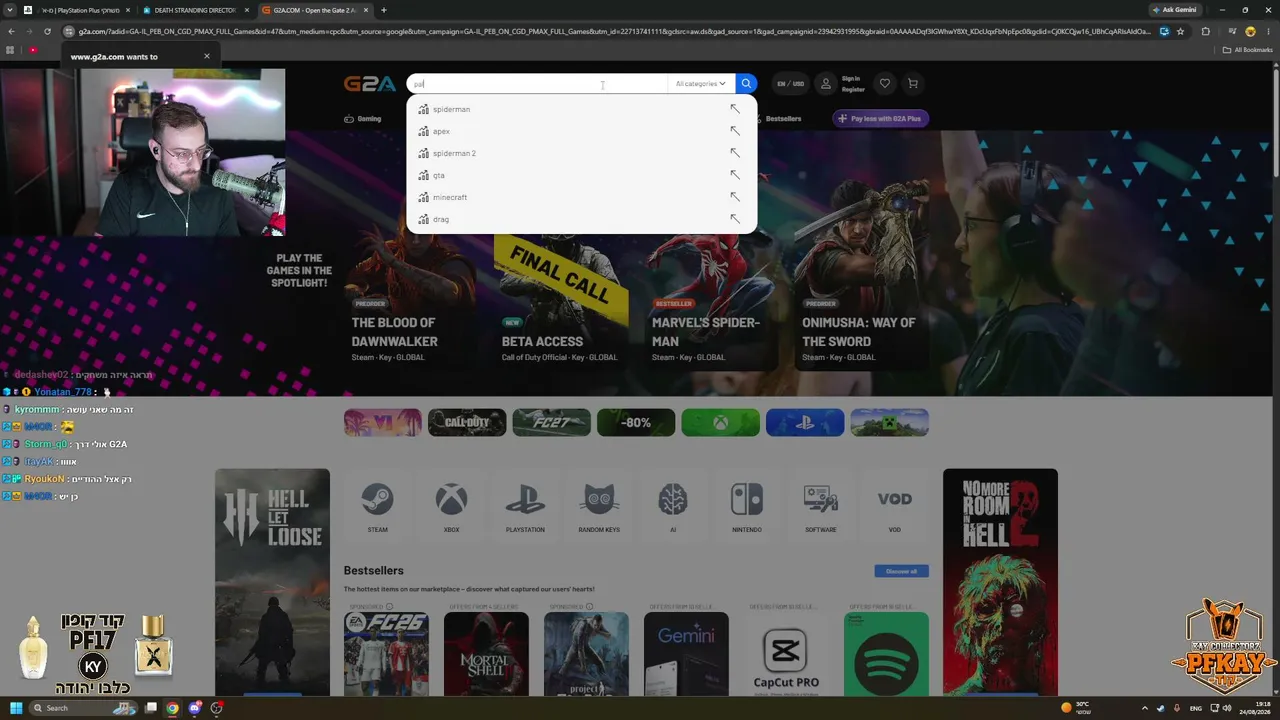The height and width of the screenshot is (720, 1280).
Task: Dismiss the g2a.com permission prompt
Action: point(207,56)
